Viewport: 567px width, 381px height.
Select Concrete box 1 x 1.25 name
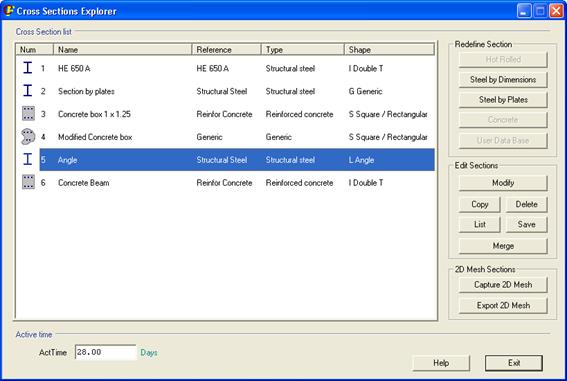point(94,114)
